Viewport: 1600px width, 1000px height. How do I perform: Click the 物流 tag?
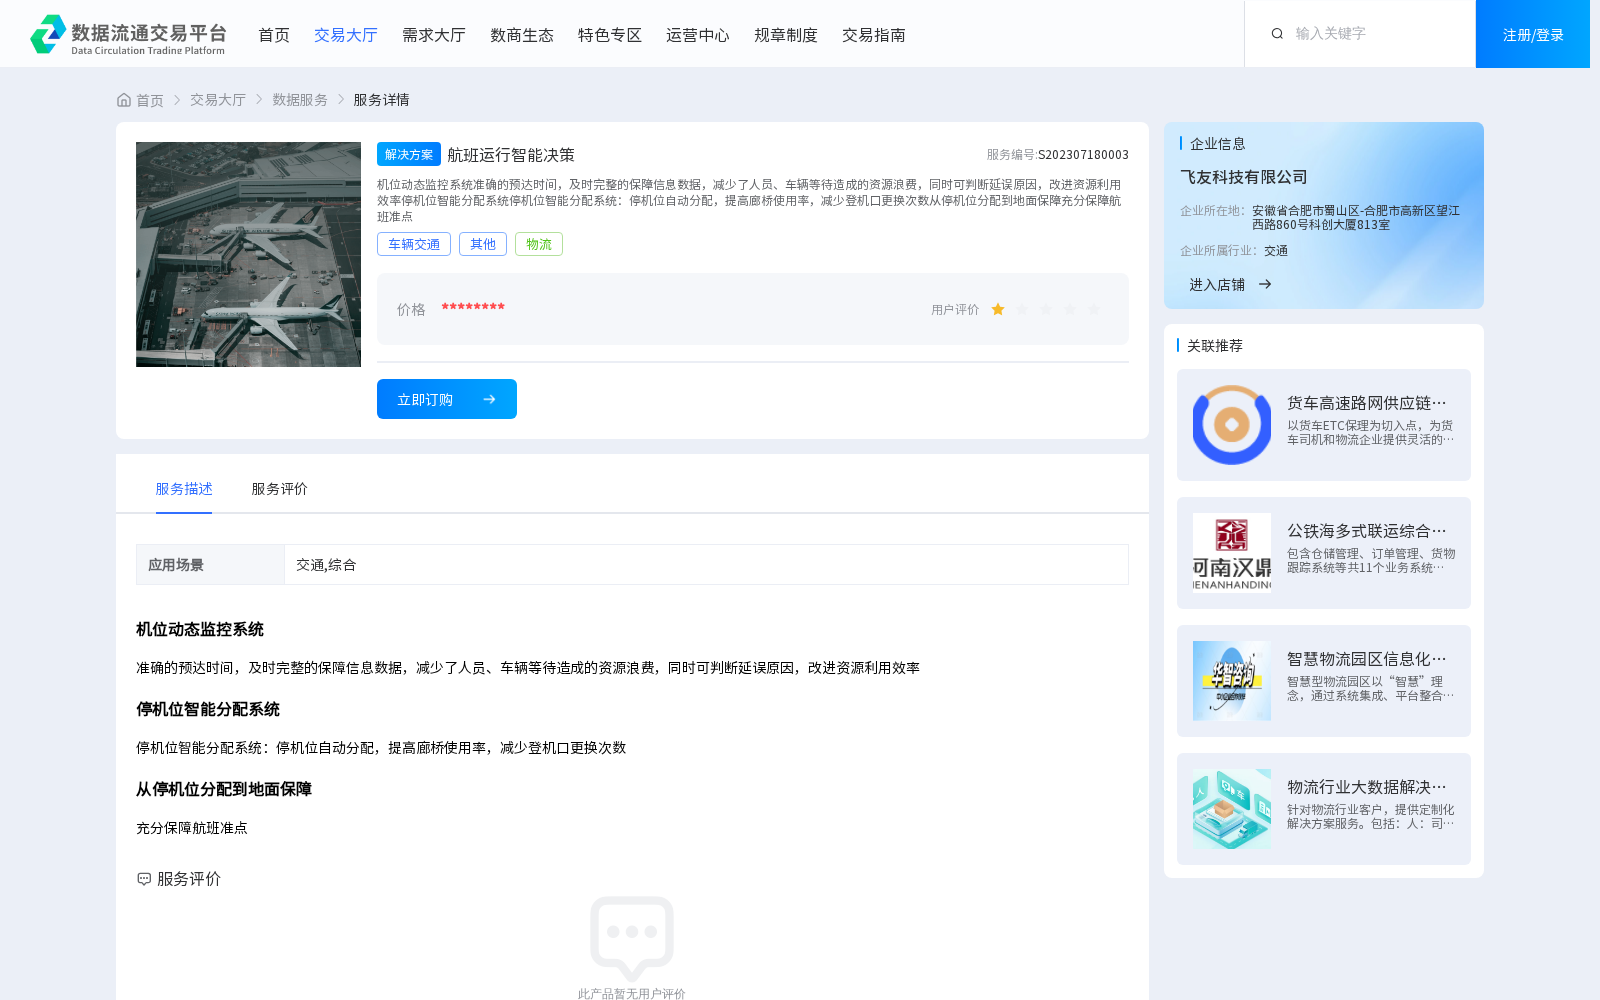pyautogui.click(x=539, y=244)
